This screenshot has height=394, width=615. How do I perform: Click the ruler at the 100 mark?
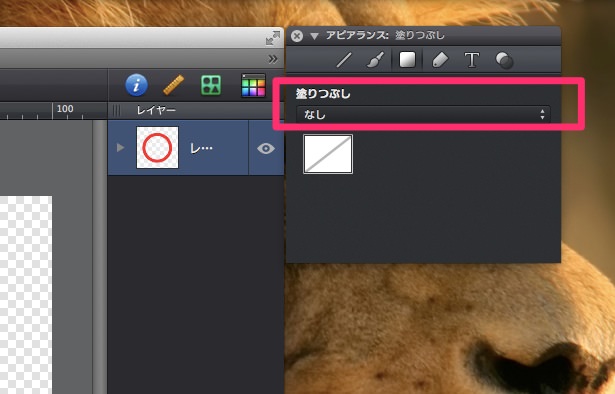[65, 109]
